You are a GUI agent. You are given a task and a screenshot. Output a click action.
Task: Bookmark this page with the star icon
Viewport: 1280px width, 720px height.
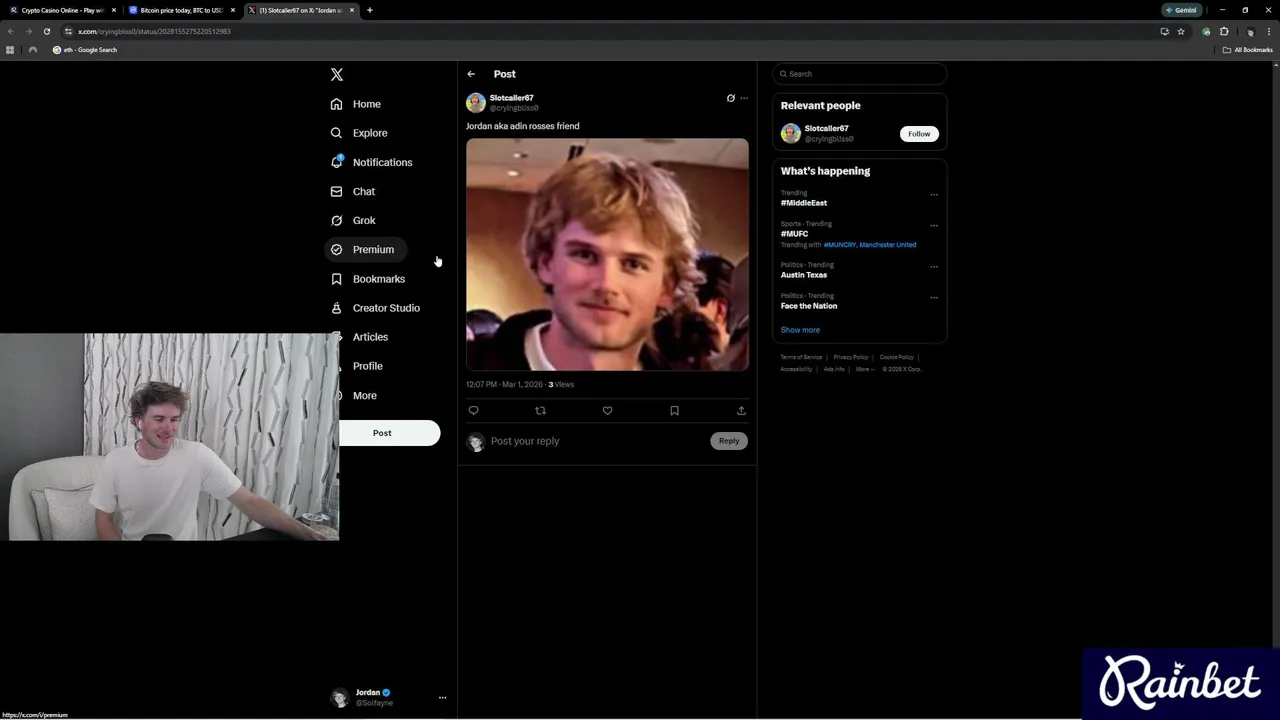(1181, 31)
